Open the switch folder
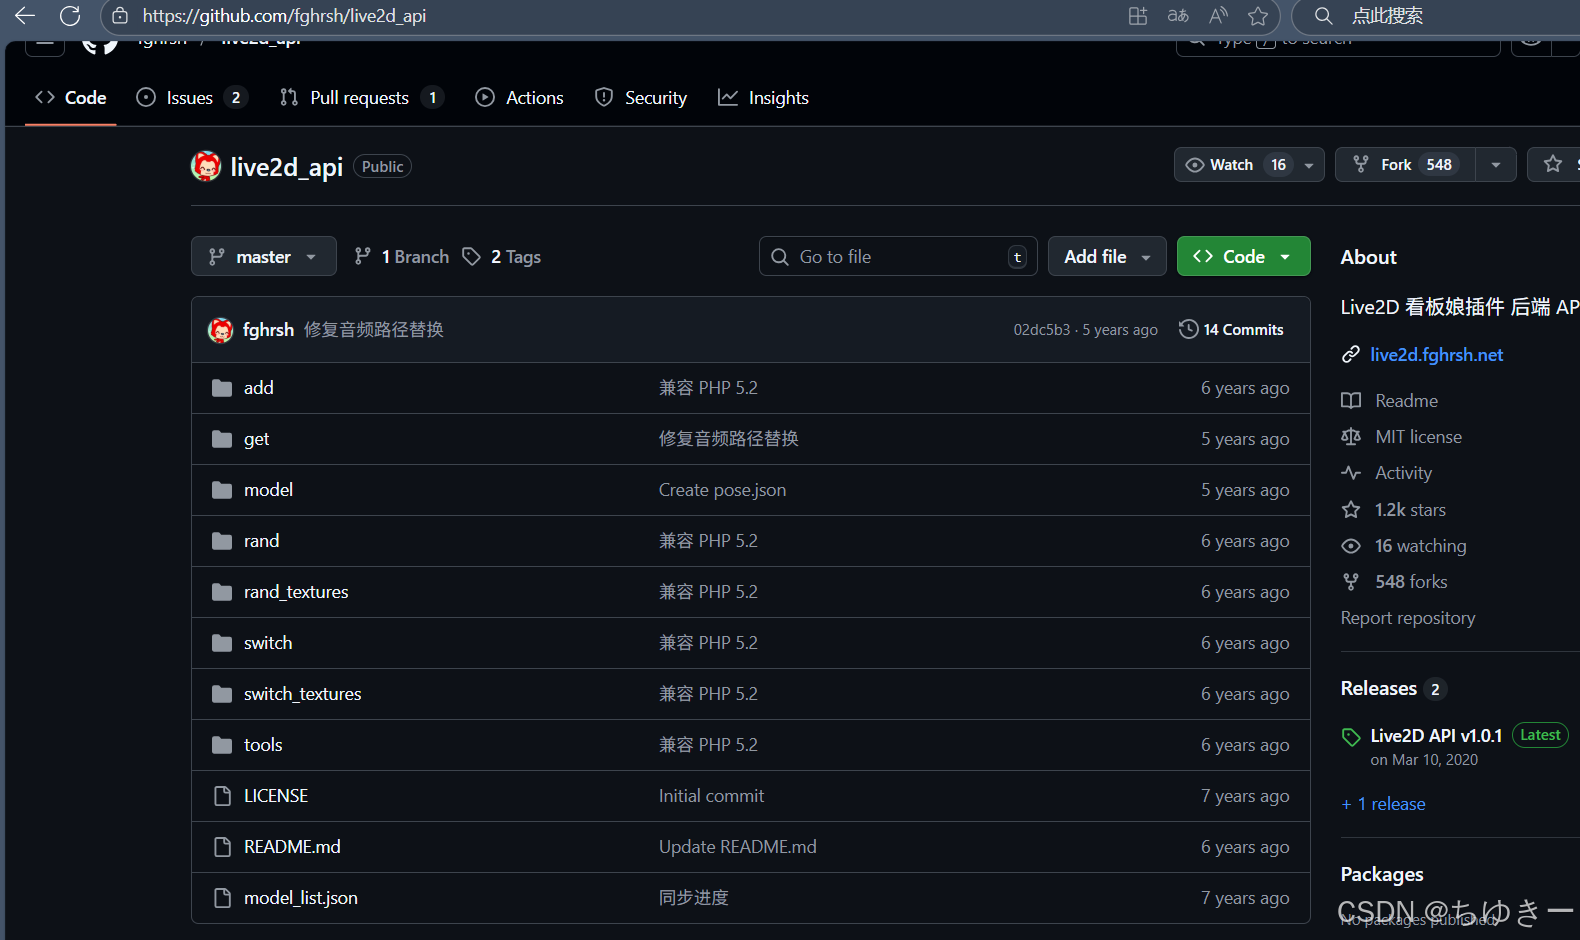This screenshot has height=940, width=1580. (268, 643)
